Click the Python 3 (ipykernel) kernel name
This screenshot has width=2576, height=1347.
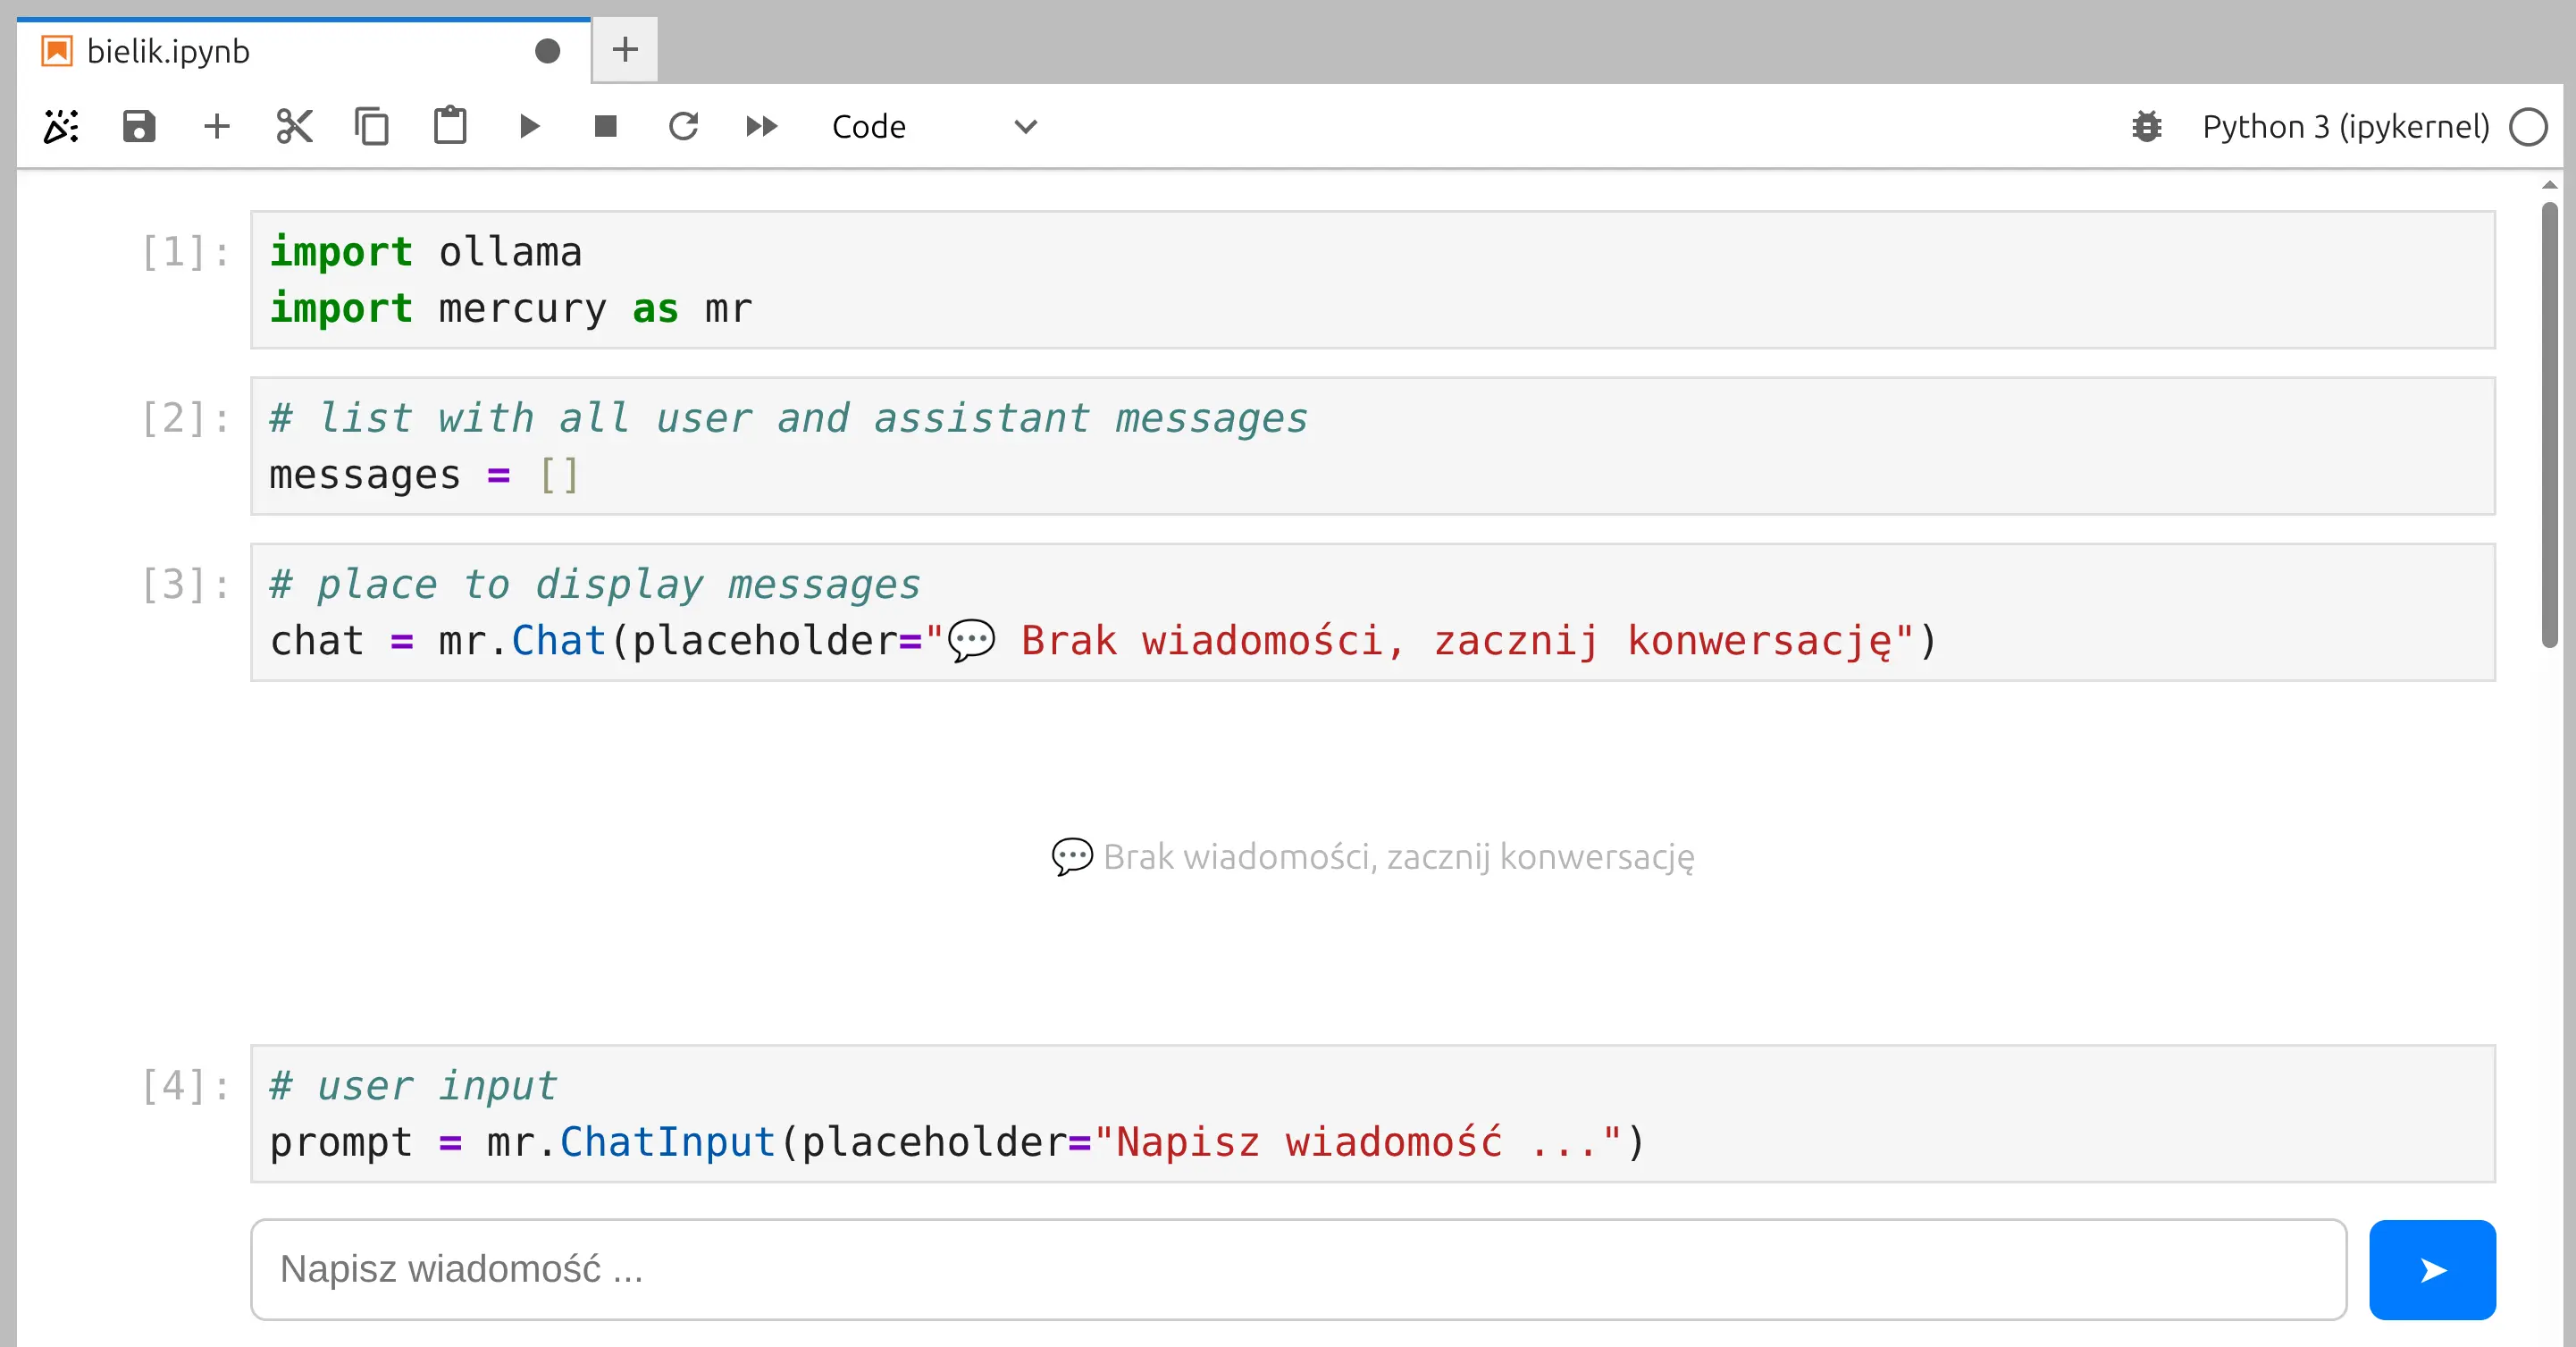point(2345,127)
